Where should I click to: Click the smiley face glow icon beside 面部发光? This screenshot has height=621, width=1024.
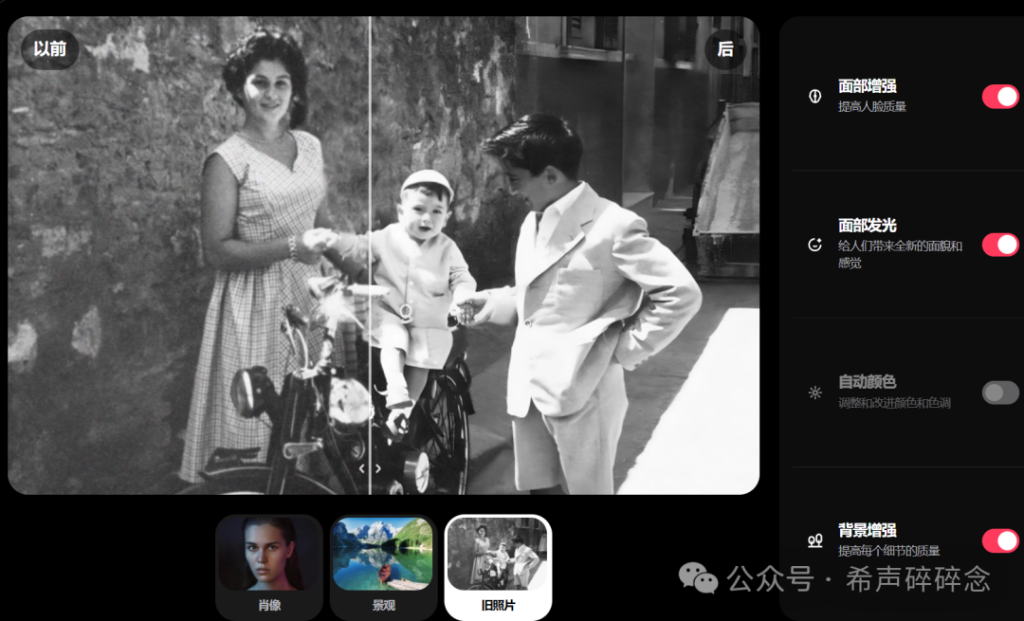click(815, 245)
